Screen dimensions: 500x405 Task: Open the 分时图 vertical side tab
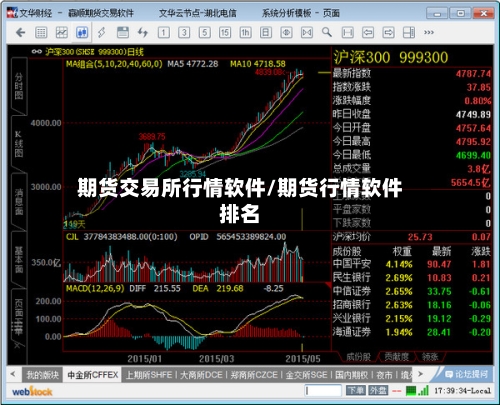tap(19, 86)
